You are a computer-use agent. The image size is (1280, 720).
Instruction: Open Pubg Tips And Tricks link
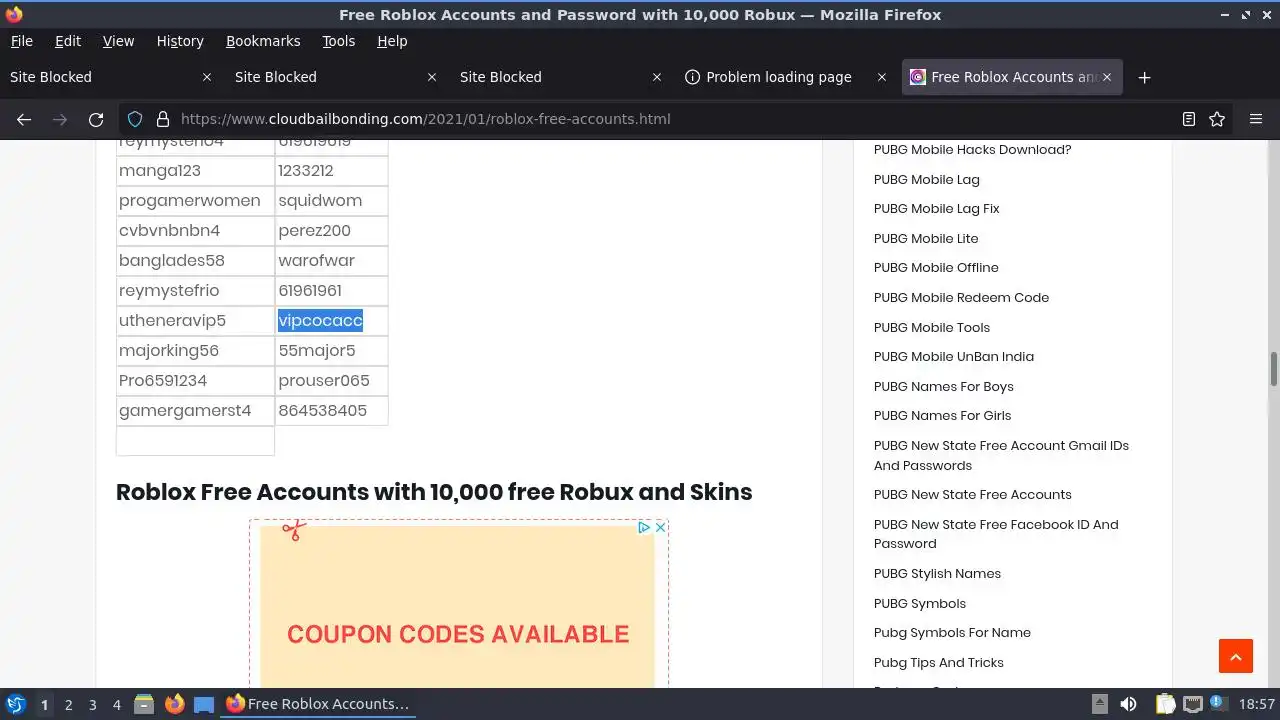pyautogui.click(x=938, y=663)
